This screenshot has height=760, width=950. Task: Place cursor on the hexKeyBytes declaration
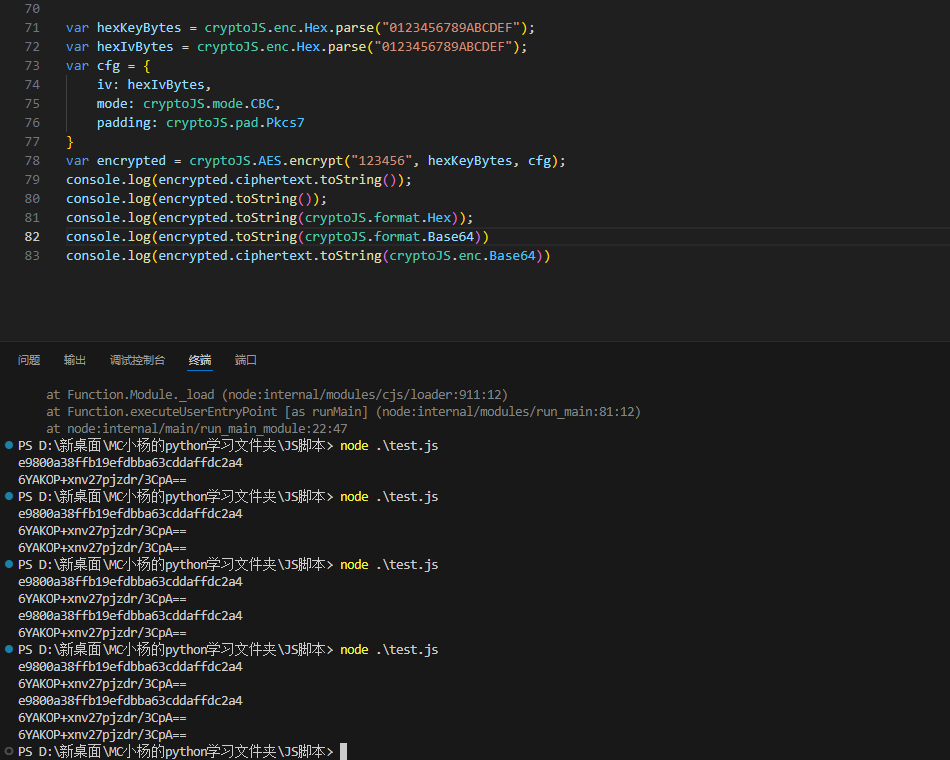click(138, 28)
